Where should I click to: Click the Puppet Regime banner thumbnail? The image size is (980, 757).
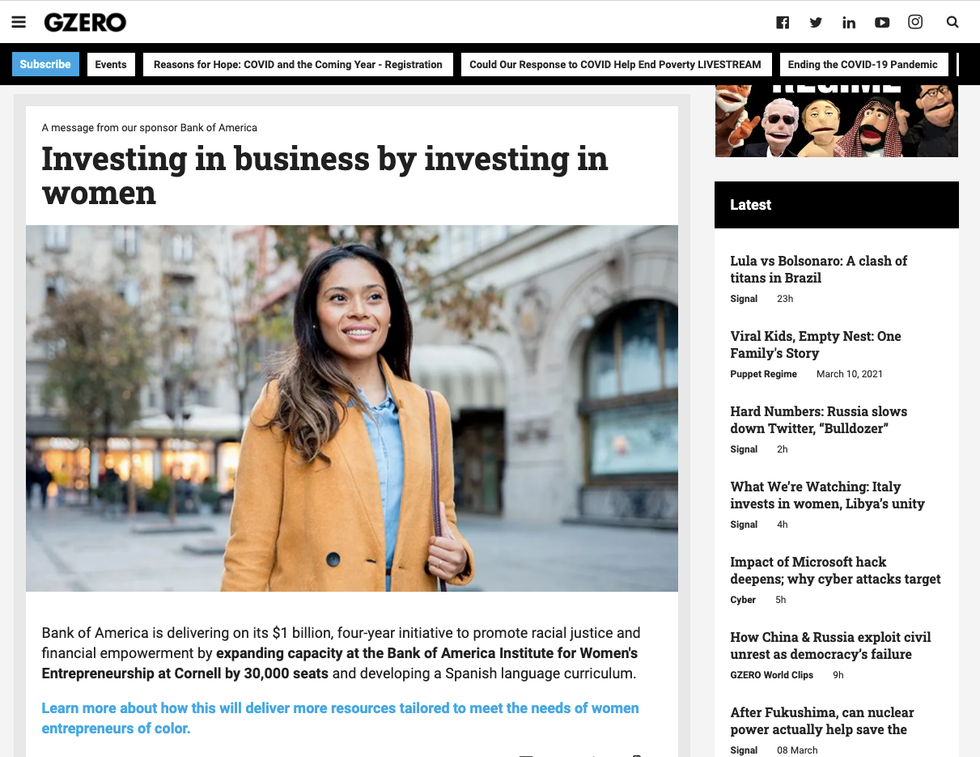(x=836, y=122)
